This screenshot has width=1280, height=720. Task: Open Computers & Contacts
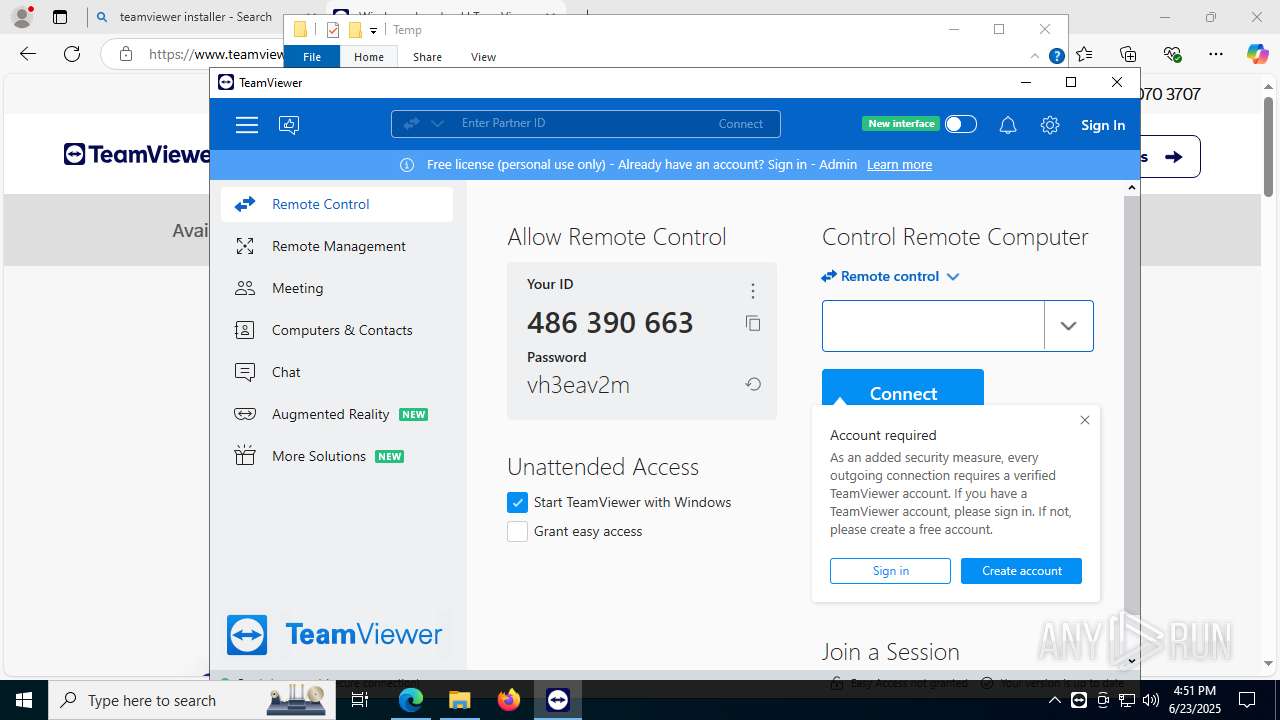[x=337, y=330]
